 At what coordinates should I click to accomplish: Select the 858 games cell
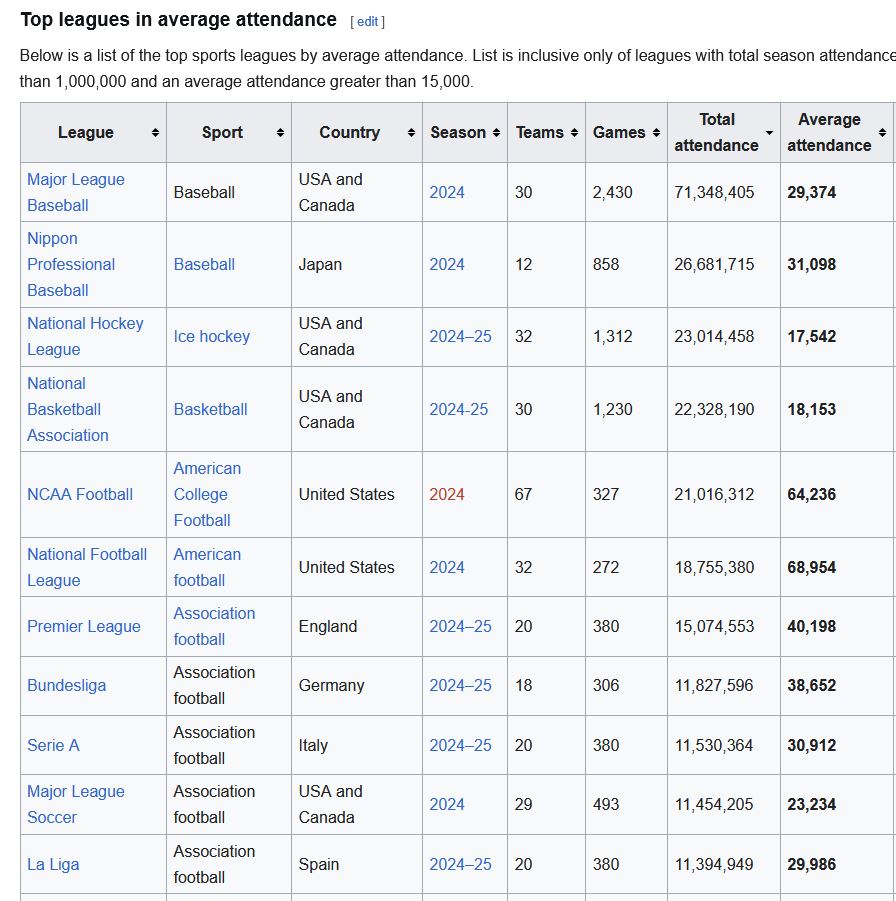click(626, 264)
